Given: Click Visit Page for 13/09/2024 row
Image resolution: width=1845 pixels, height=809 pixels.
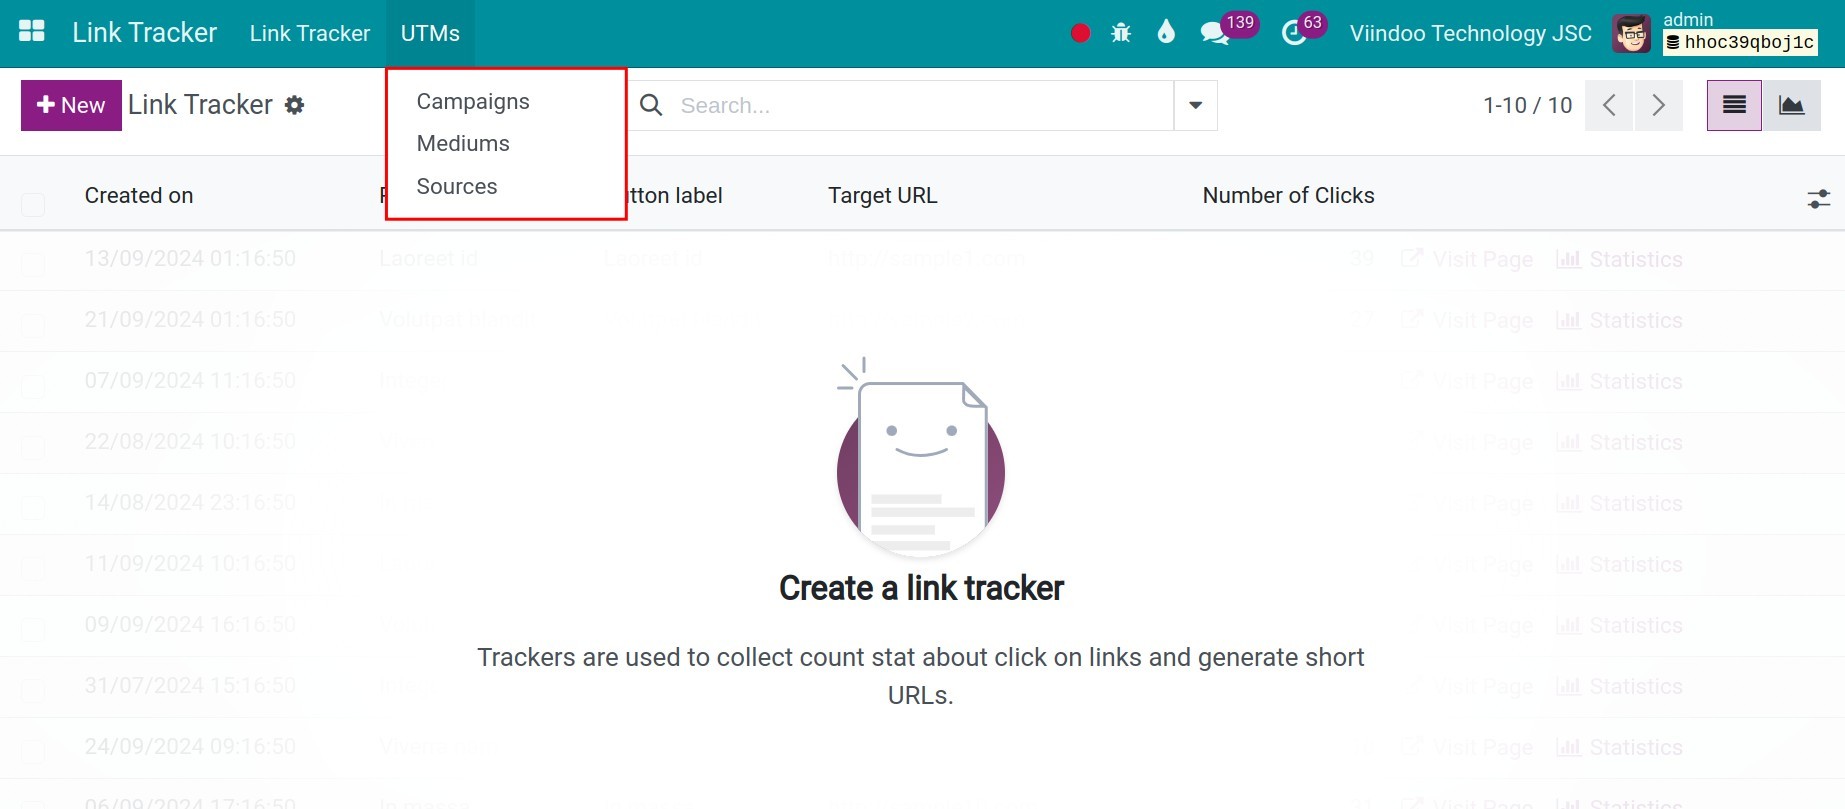Looking at the screenshot, I should pos(1467,259).
